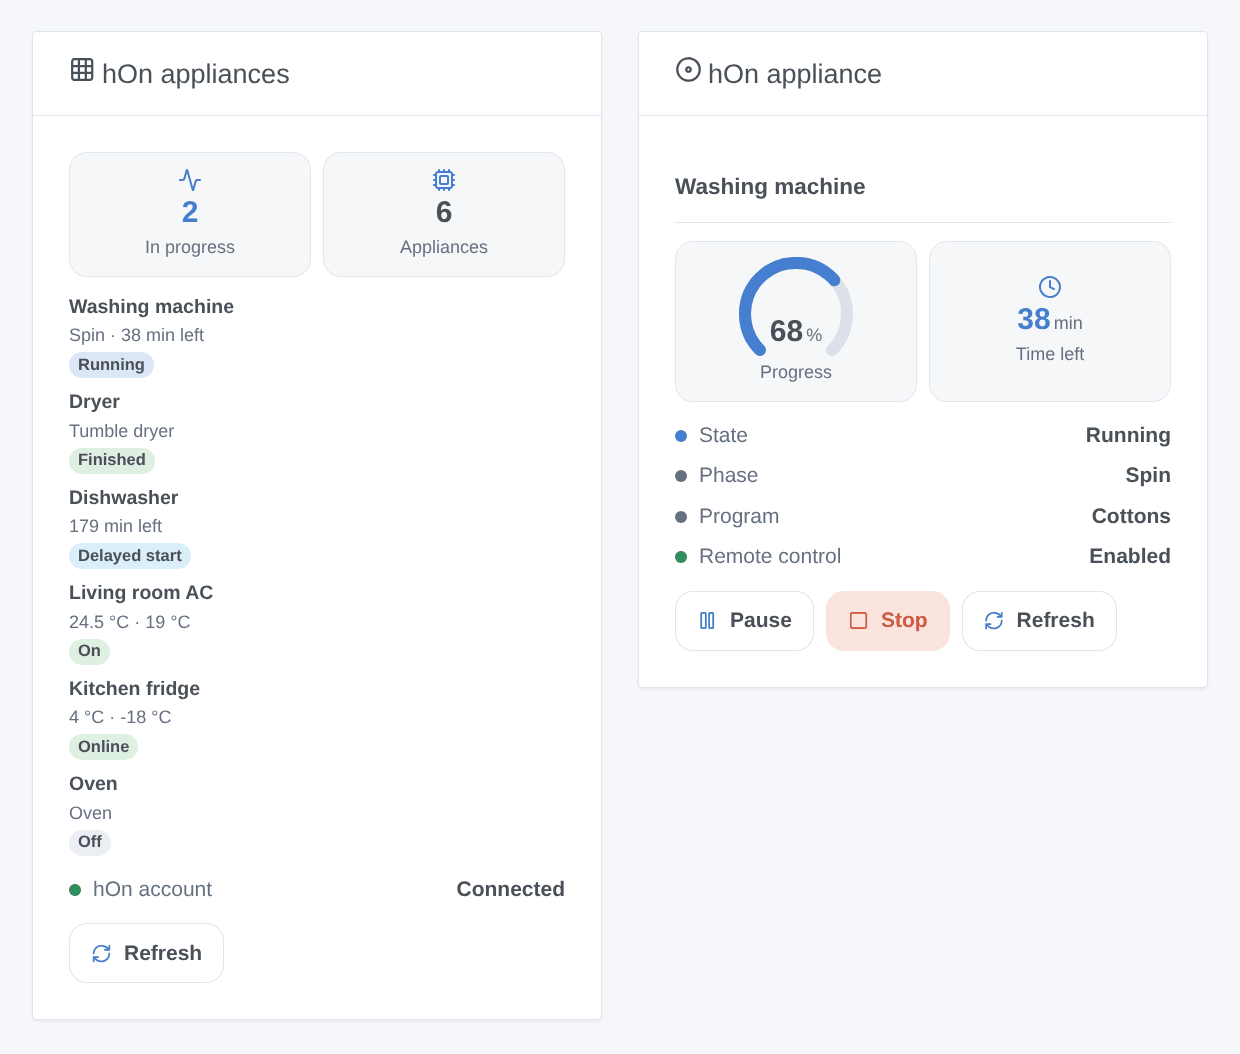1240x1054 pixels.
Task: Click the chip icon above Appliances count
Action: [444, 180]
